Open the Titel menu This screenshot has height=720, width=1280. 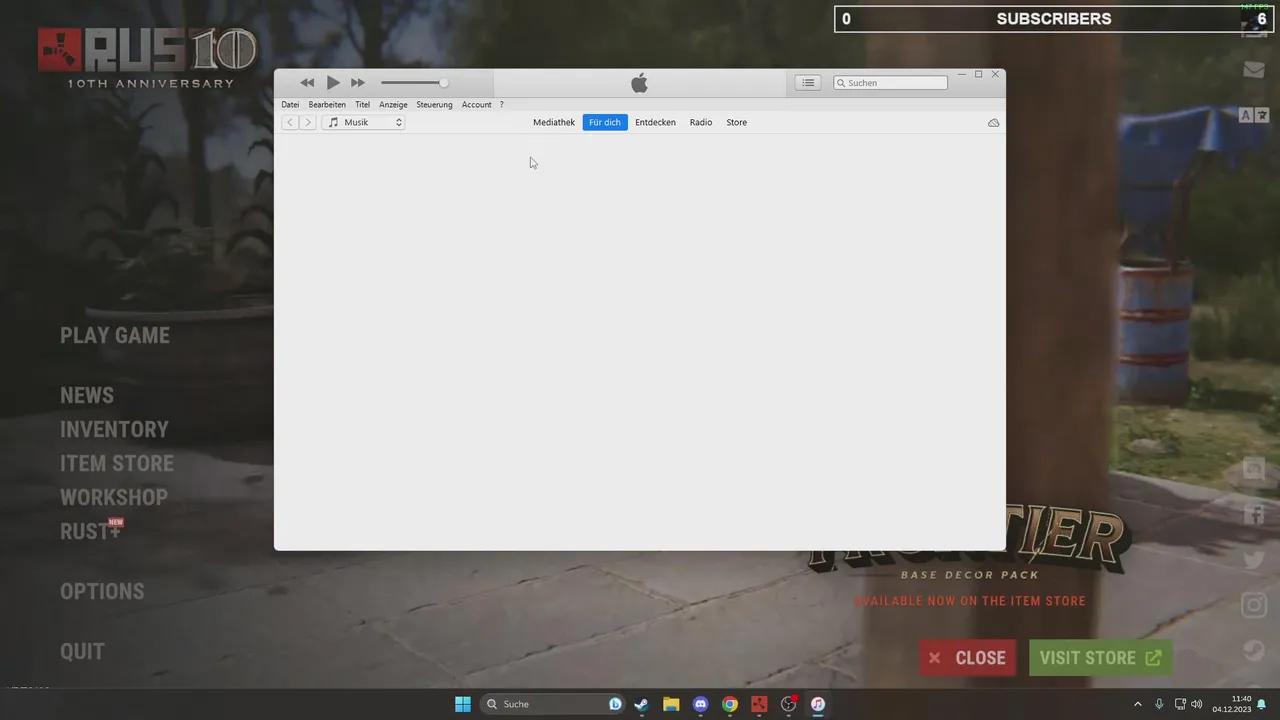click(362, 104)
